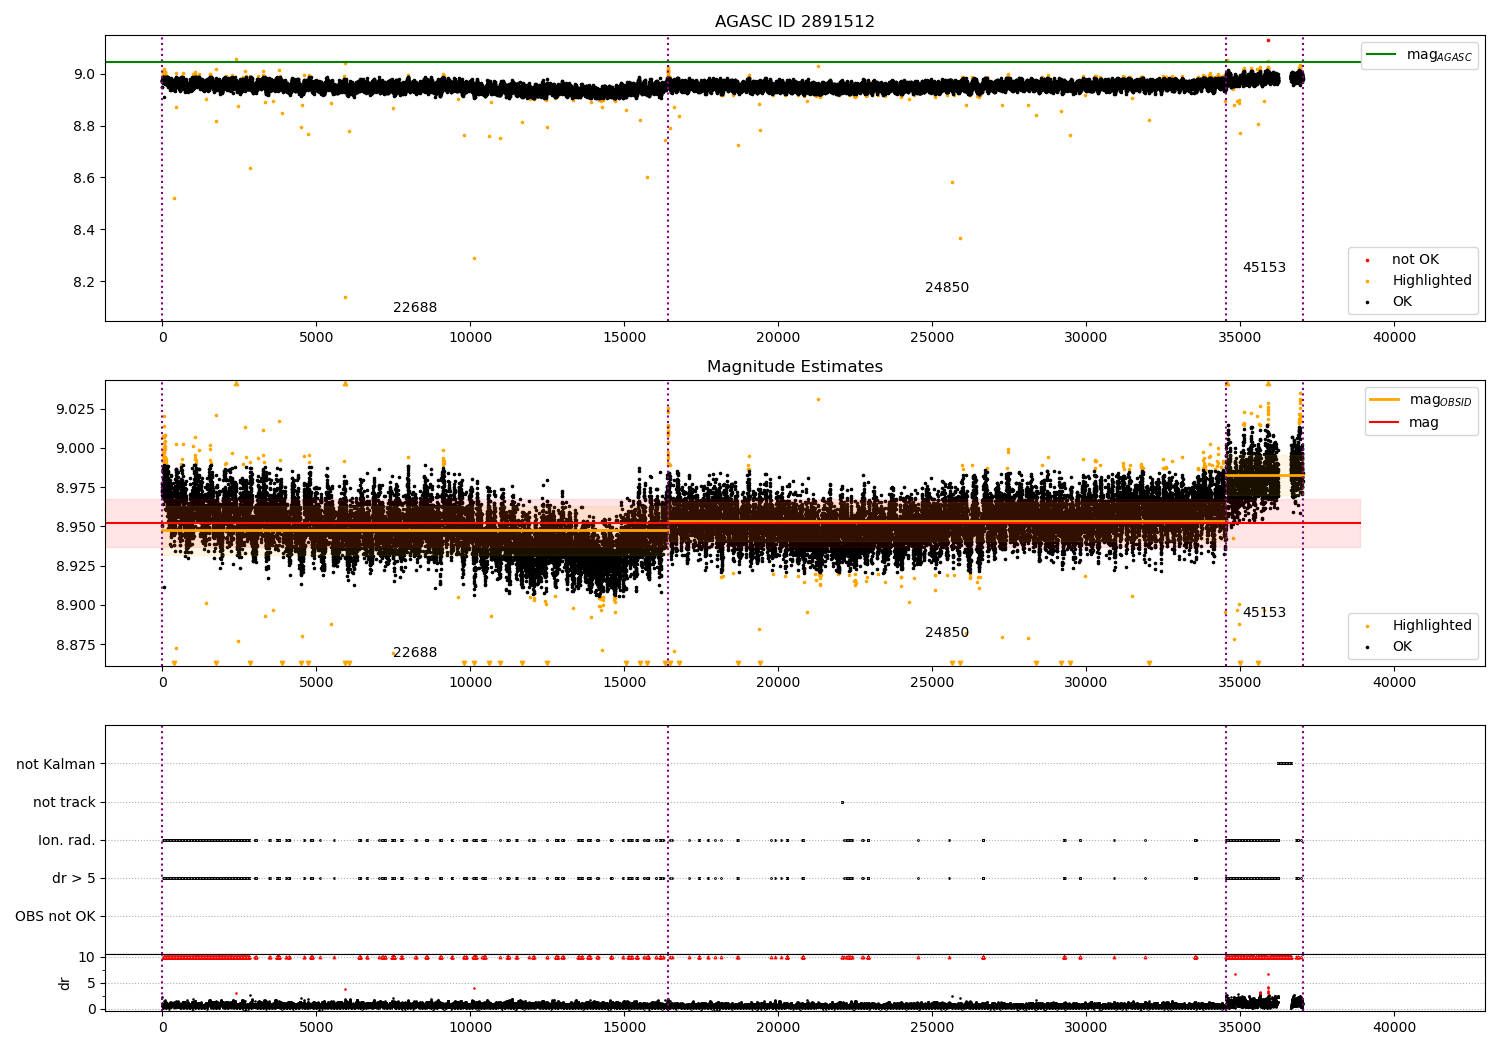The image size is (1500, 1050).
Task: Click OBSID label '24850' in Magnitude Estimates plot
Action: [947, 632]
